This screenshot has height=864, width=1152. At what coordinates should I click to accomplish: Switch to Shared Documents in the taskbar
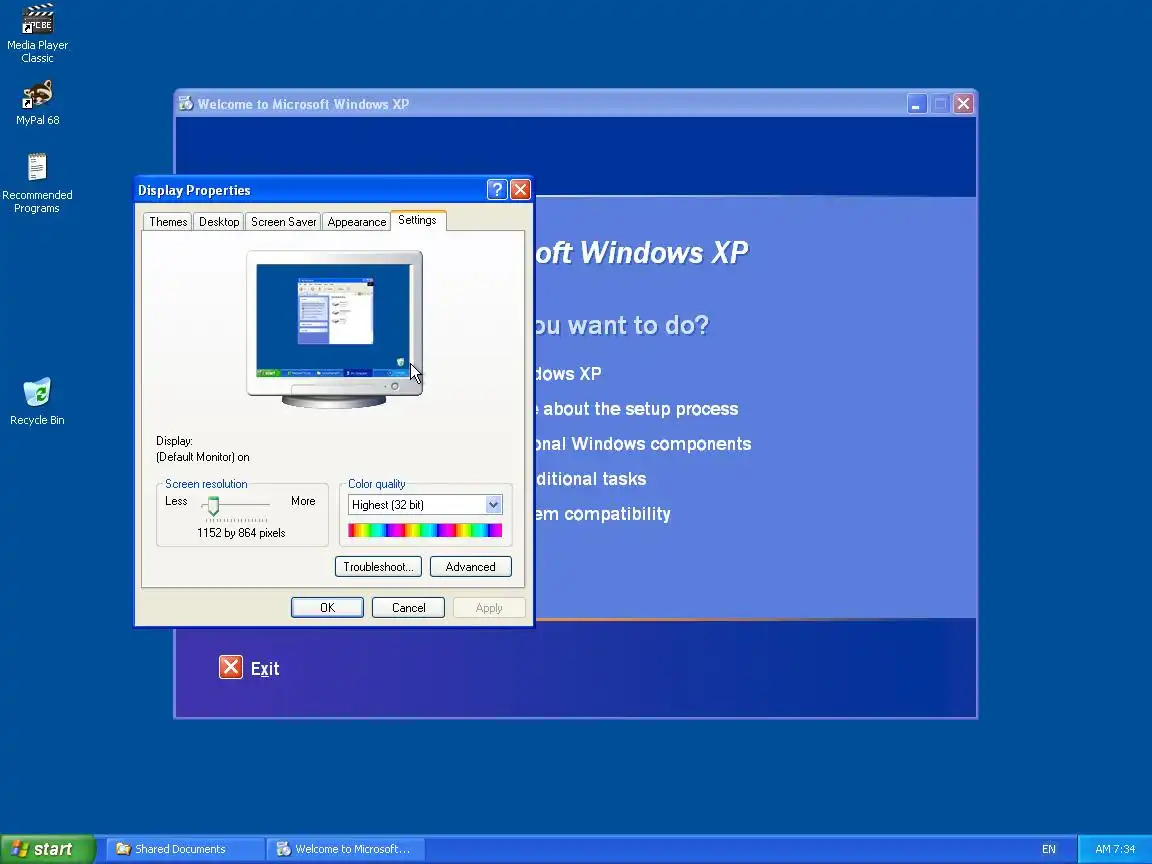(185, 849)
